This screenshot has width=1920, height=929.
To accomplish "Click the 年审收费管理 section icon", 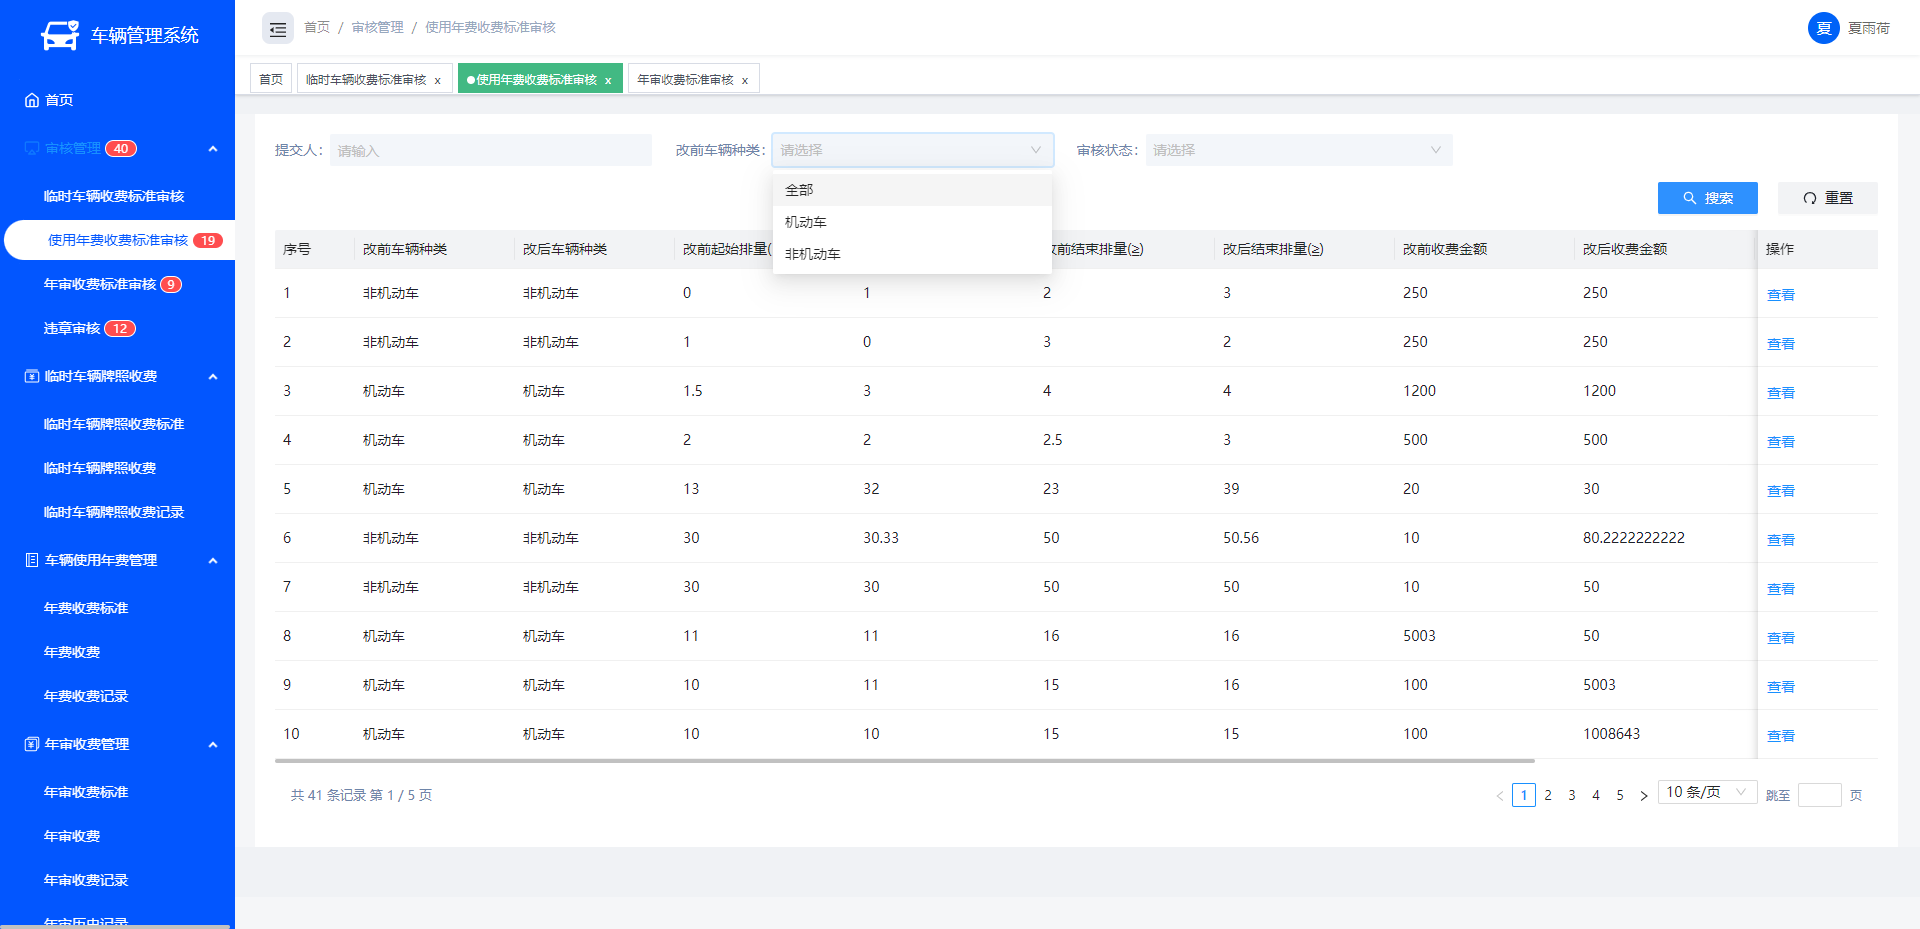I will (32, 744).
